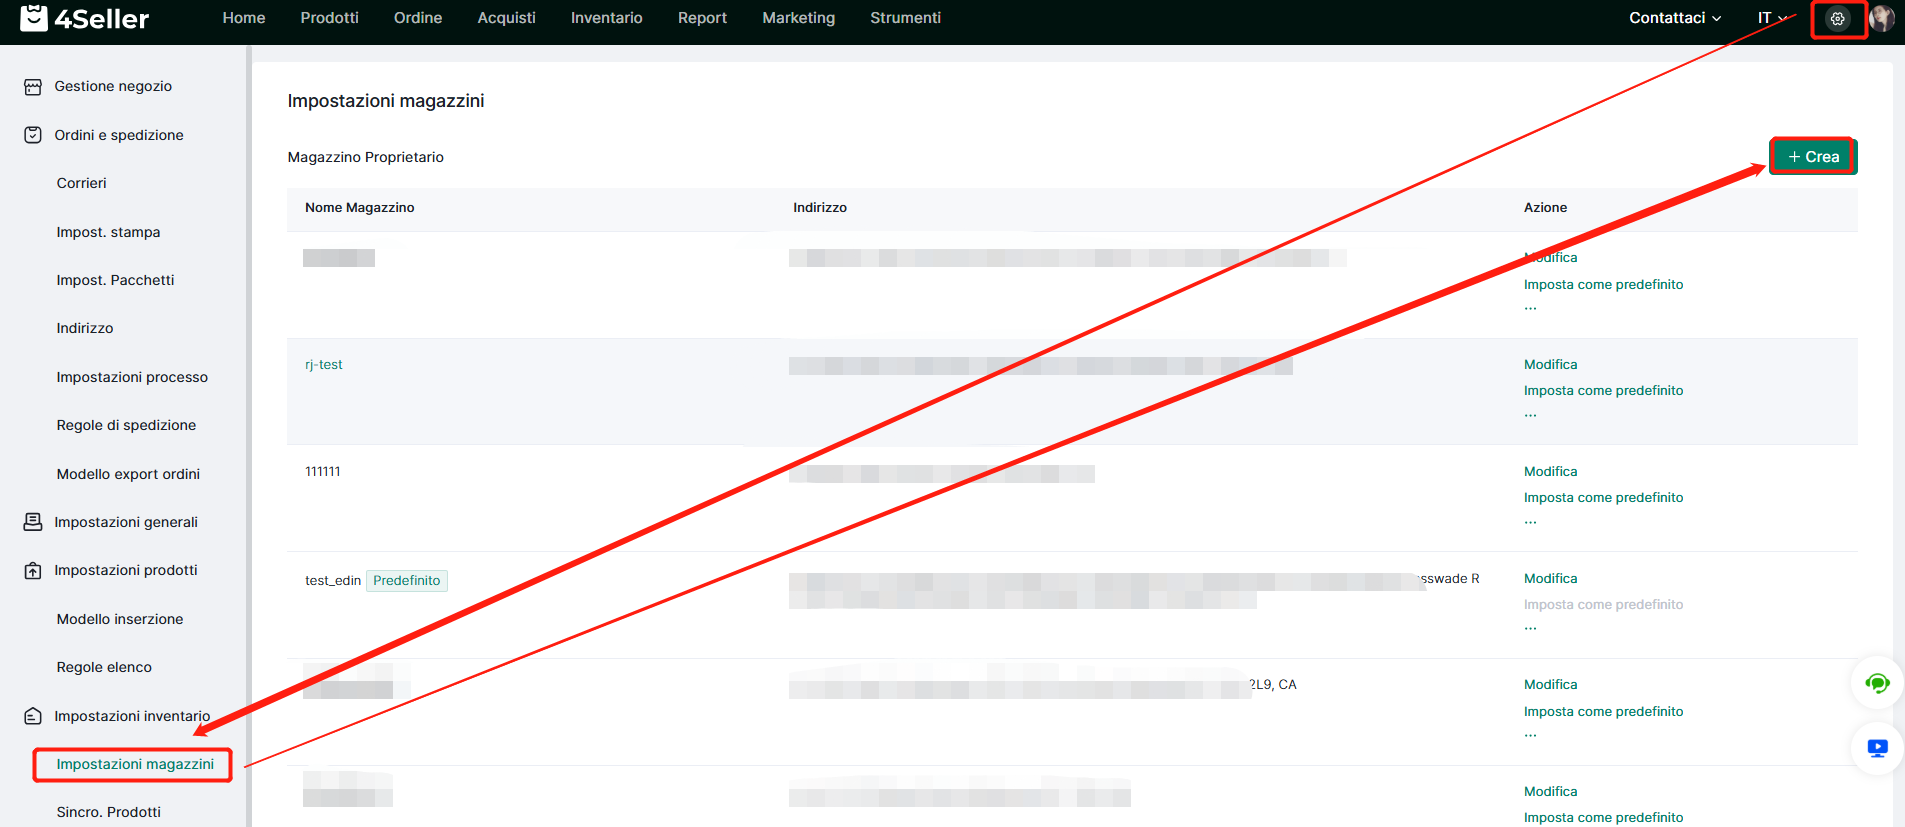Open Sincro. Prodotti page
Viewport: 1905px width, 827px height.
pyautogui.click(x=108, y=812)
